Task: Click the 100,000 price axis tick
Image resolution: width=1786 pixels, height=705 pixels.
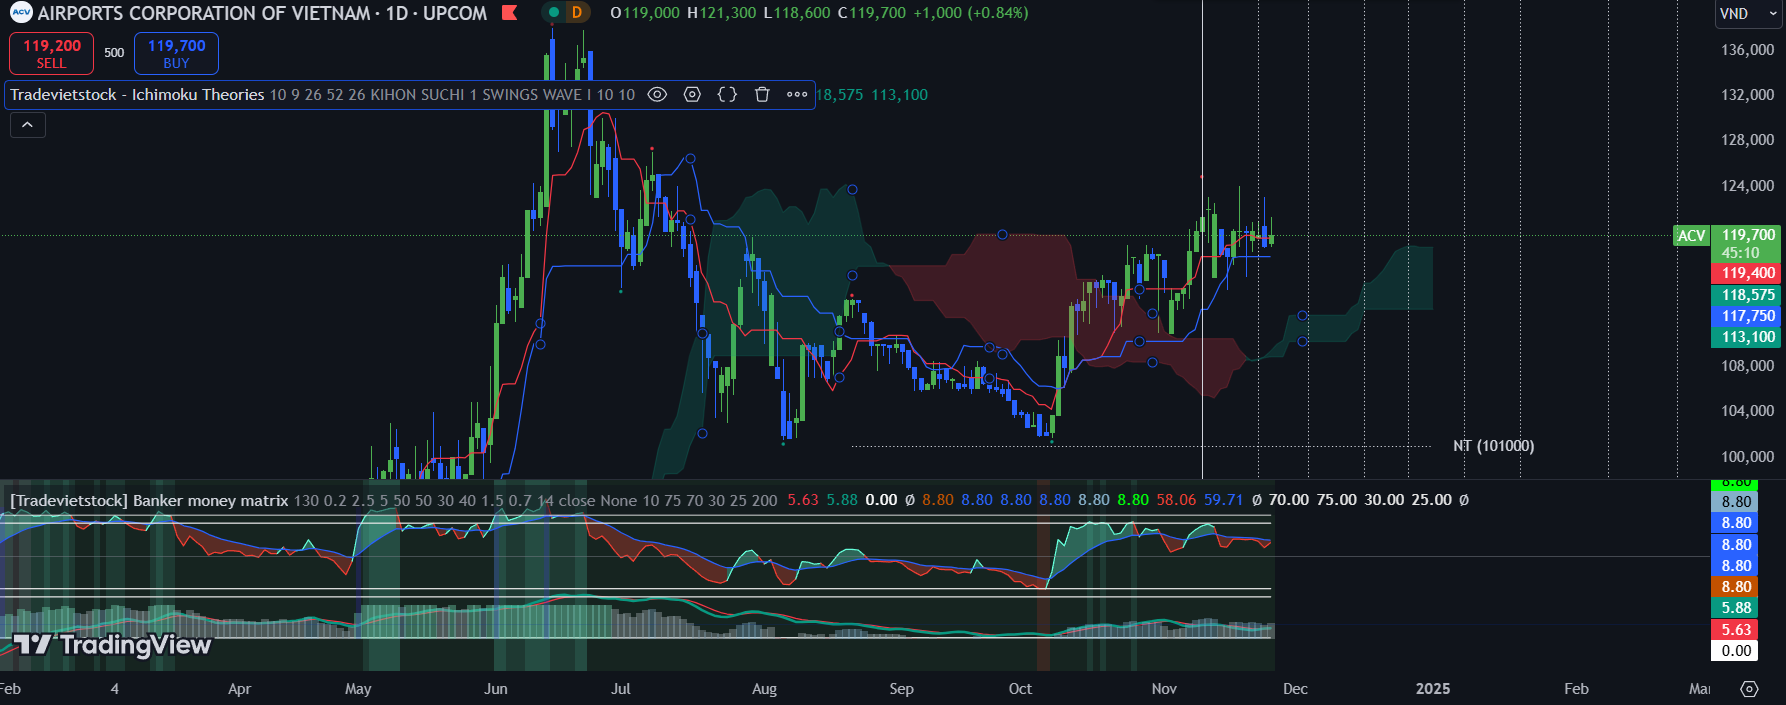Action: tap(1747, 457)
